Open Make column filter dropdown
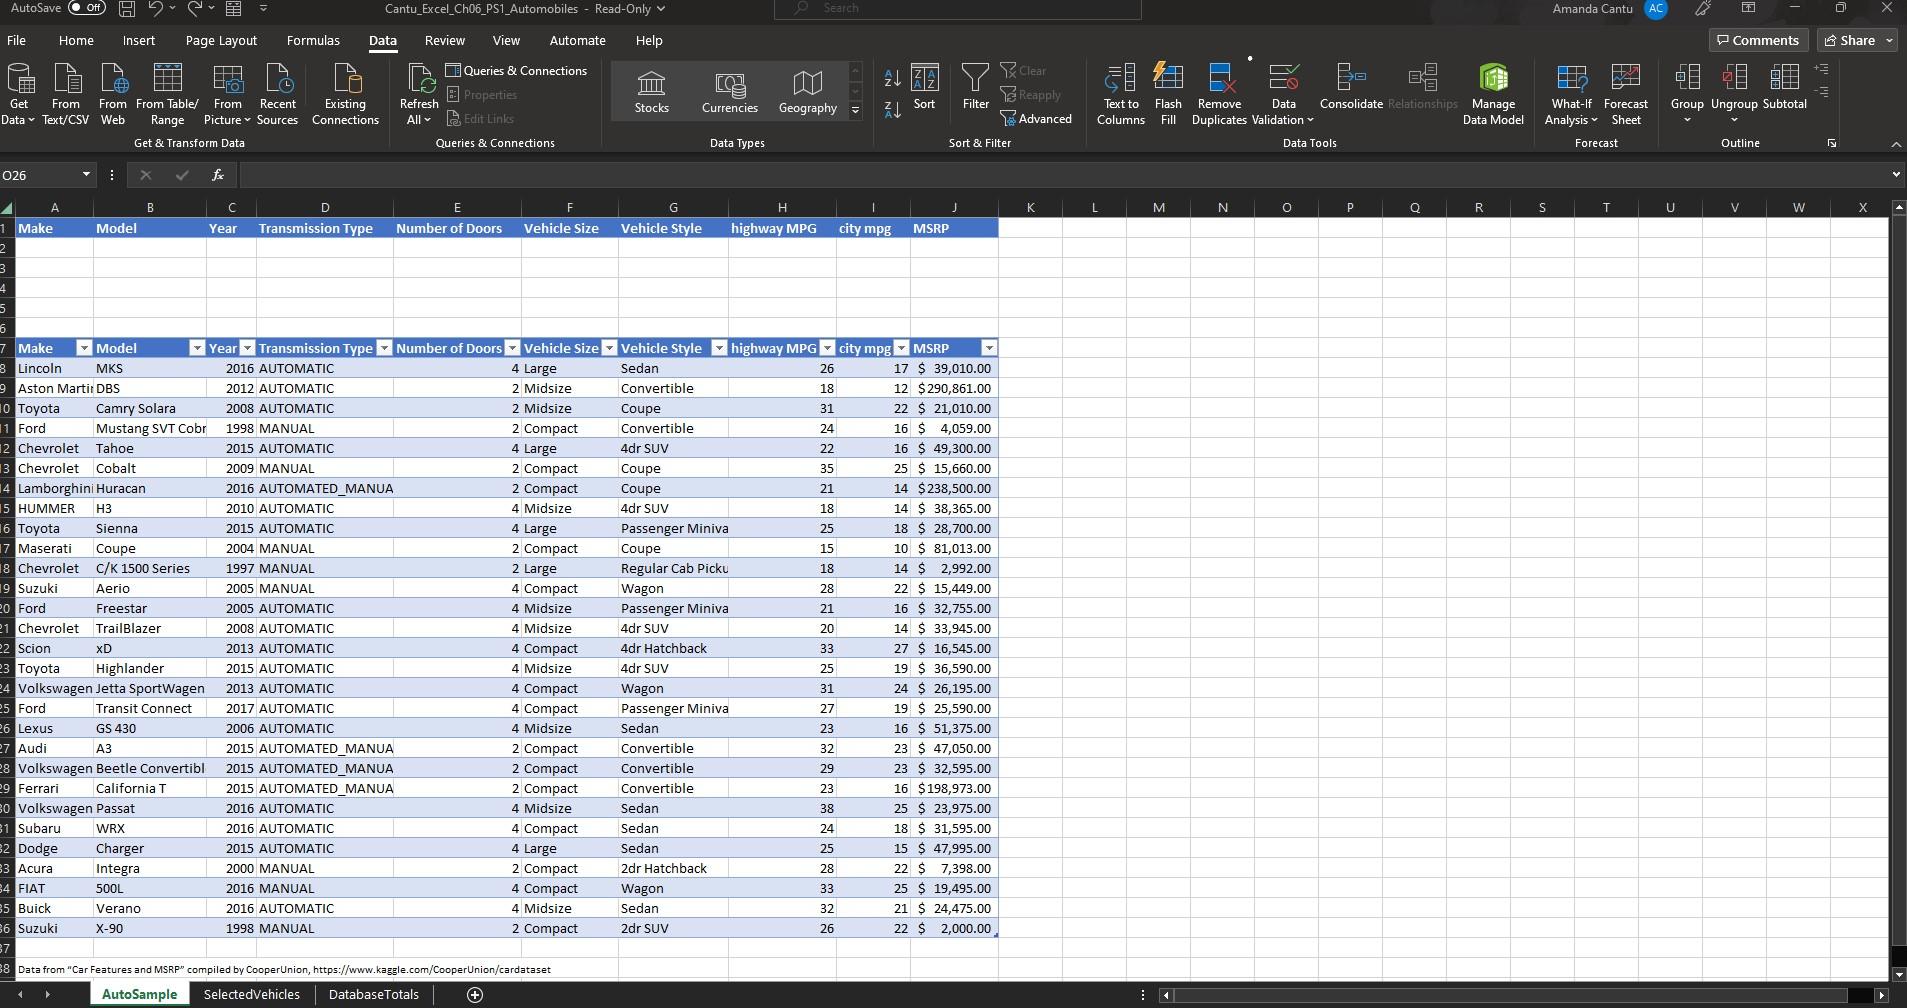1907x1008 pixels. 84,348
